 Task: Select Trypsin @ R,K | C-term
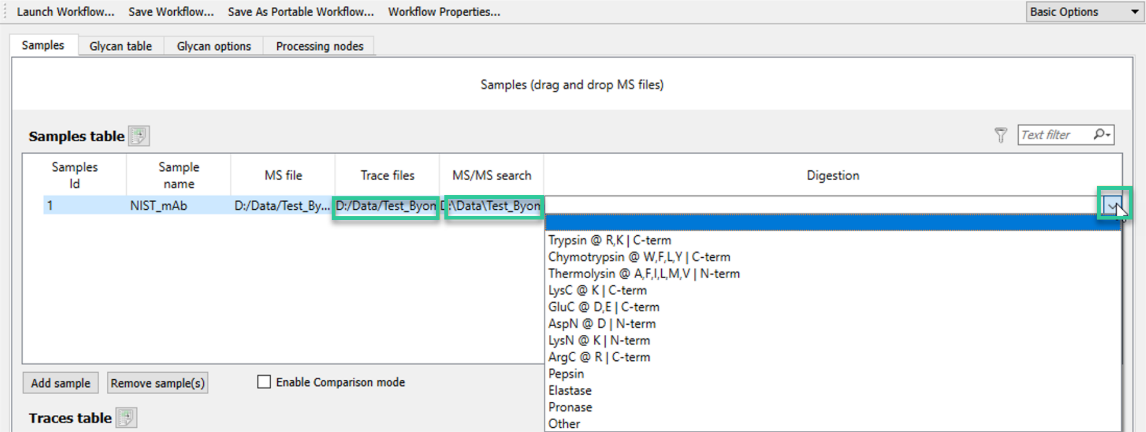coord(832,240)
